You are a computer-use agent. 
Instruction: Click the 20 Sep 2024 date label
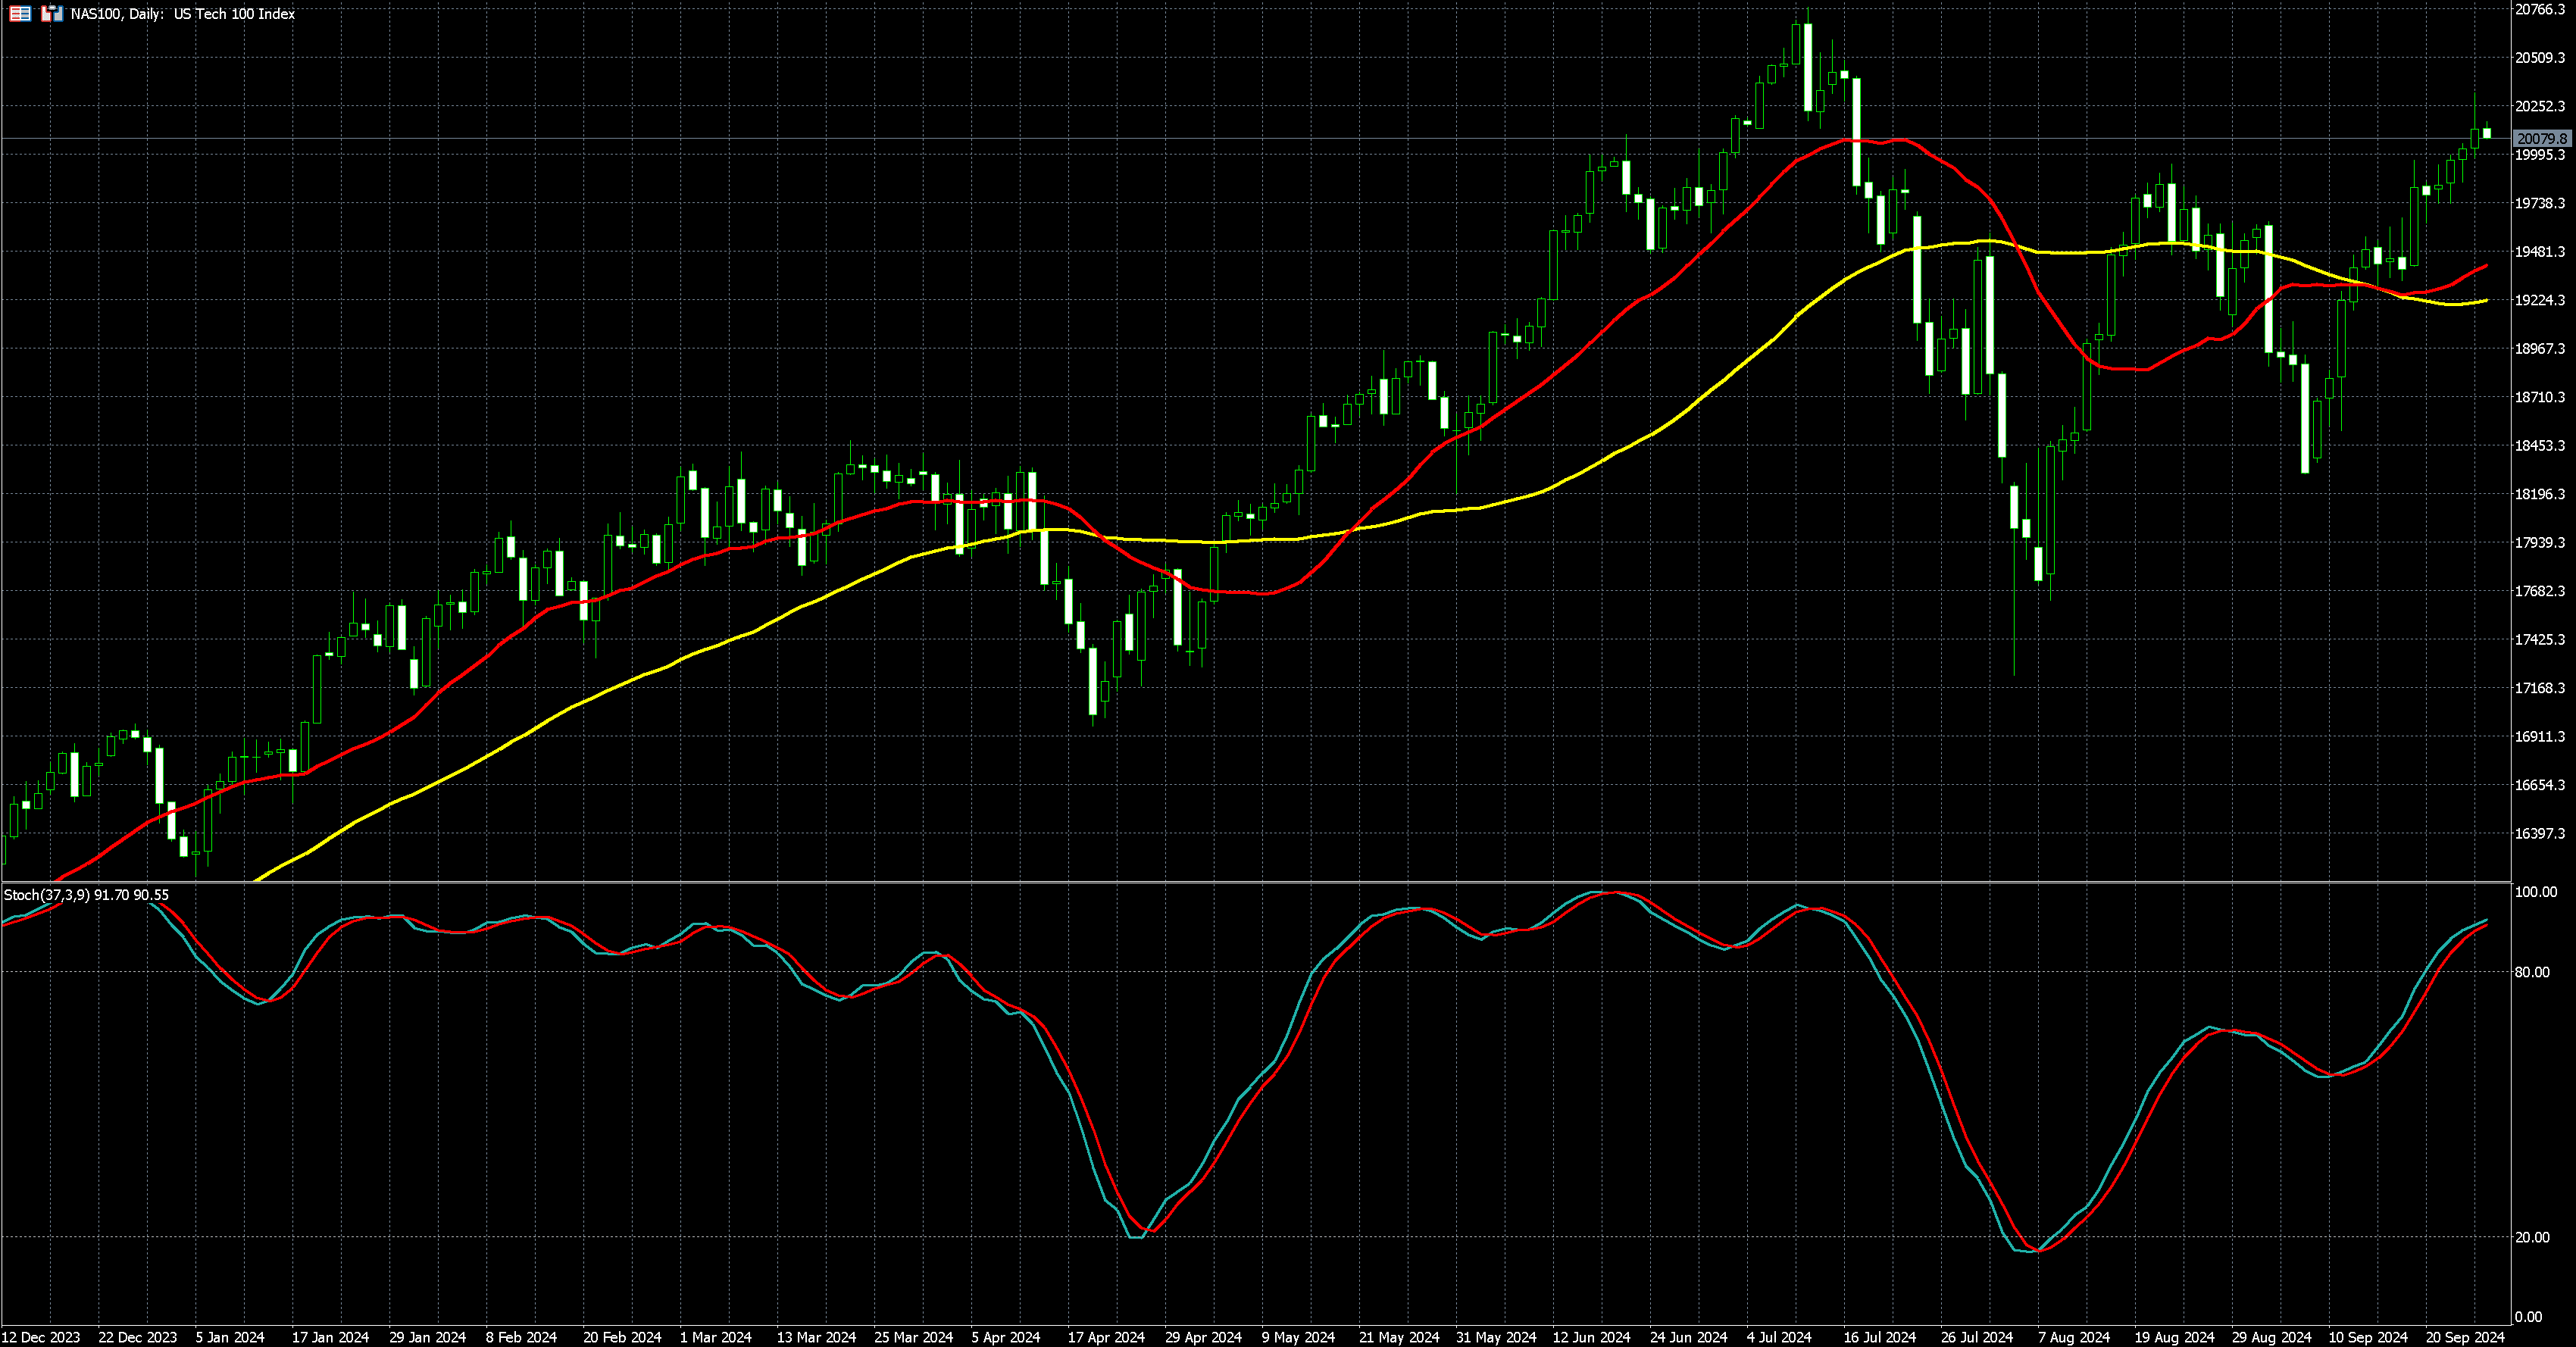pos(2466,1337)
